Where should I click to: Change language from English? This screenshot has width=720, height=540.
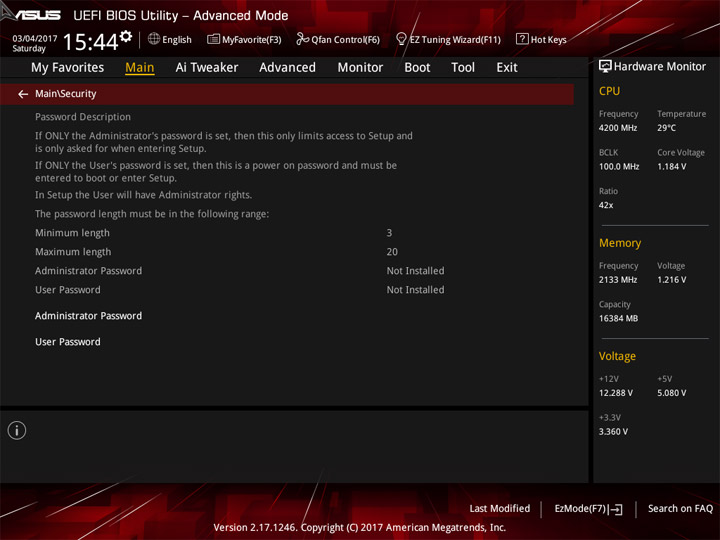coord(177,40)
